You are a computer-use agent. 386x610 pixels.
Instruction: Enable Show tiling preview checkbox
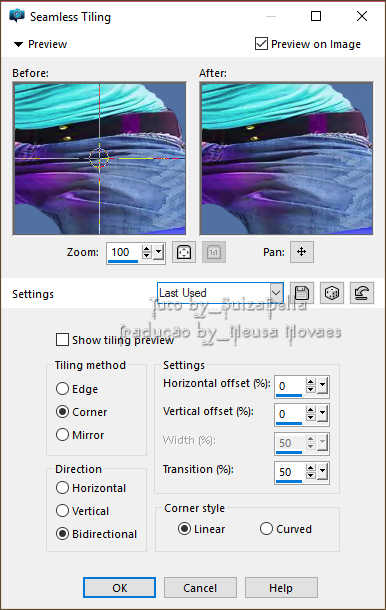pos(62,340)
